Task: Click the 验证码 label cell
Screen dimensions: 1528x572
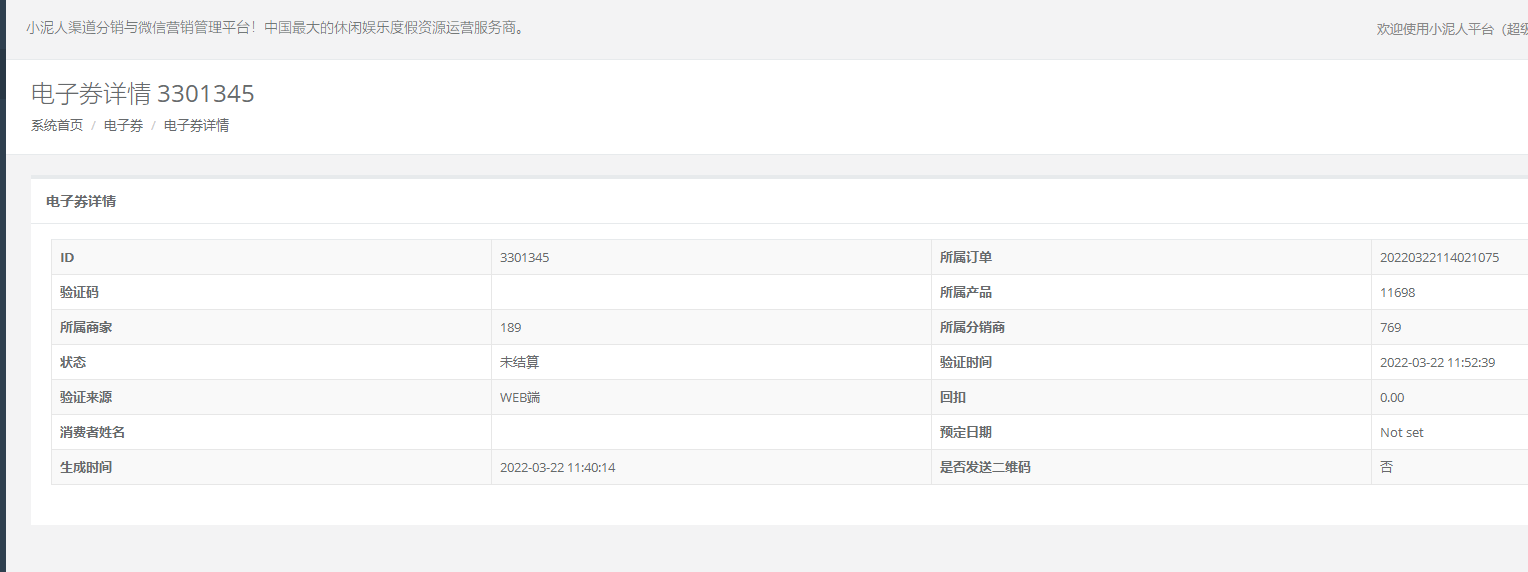Action: 80,293
